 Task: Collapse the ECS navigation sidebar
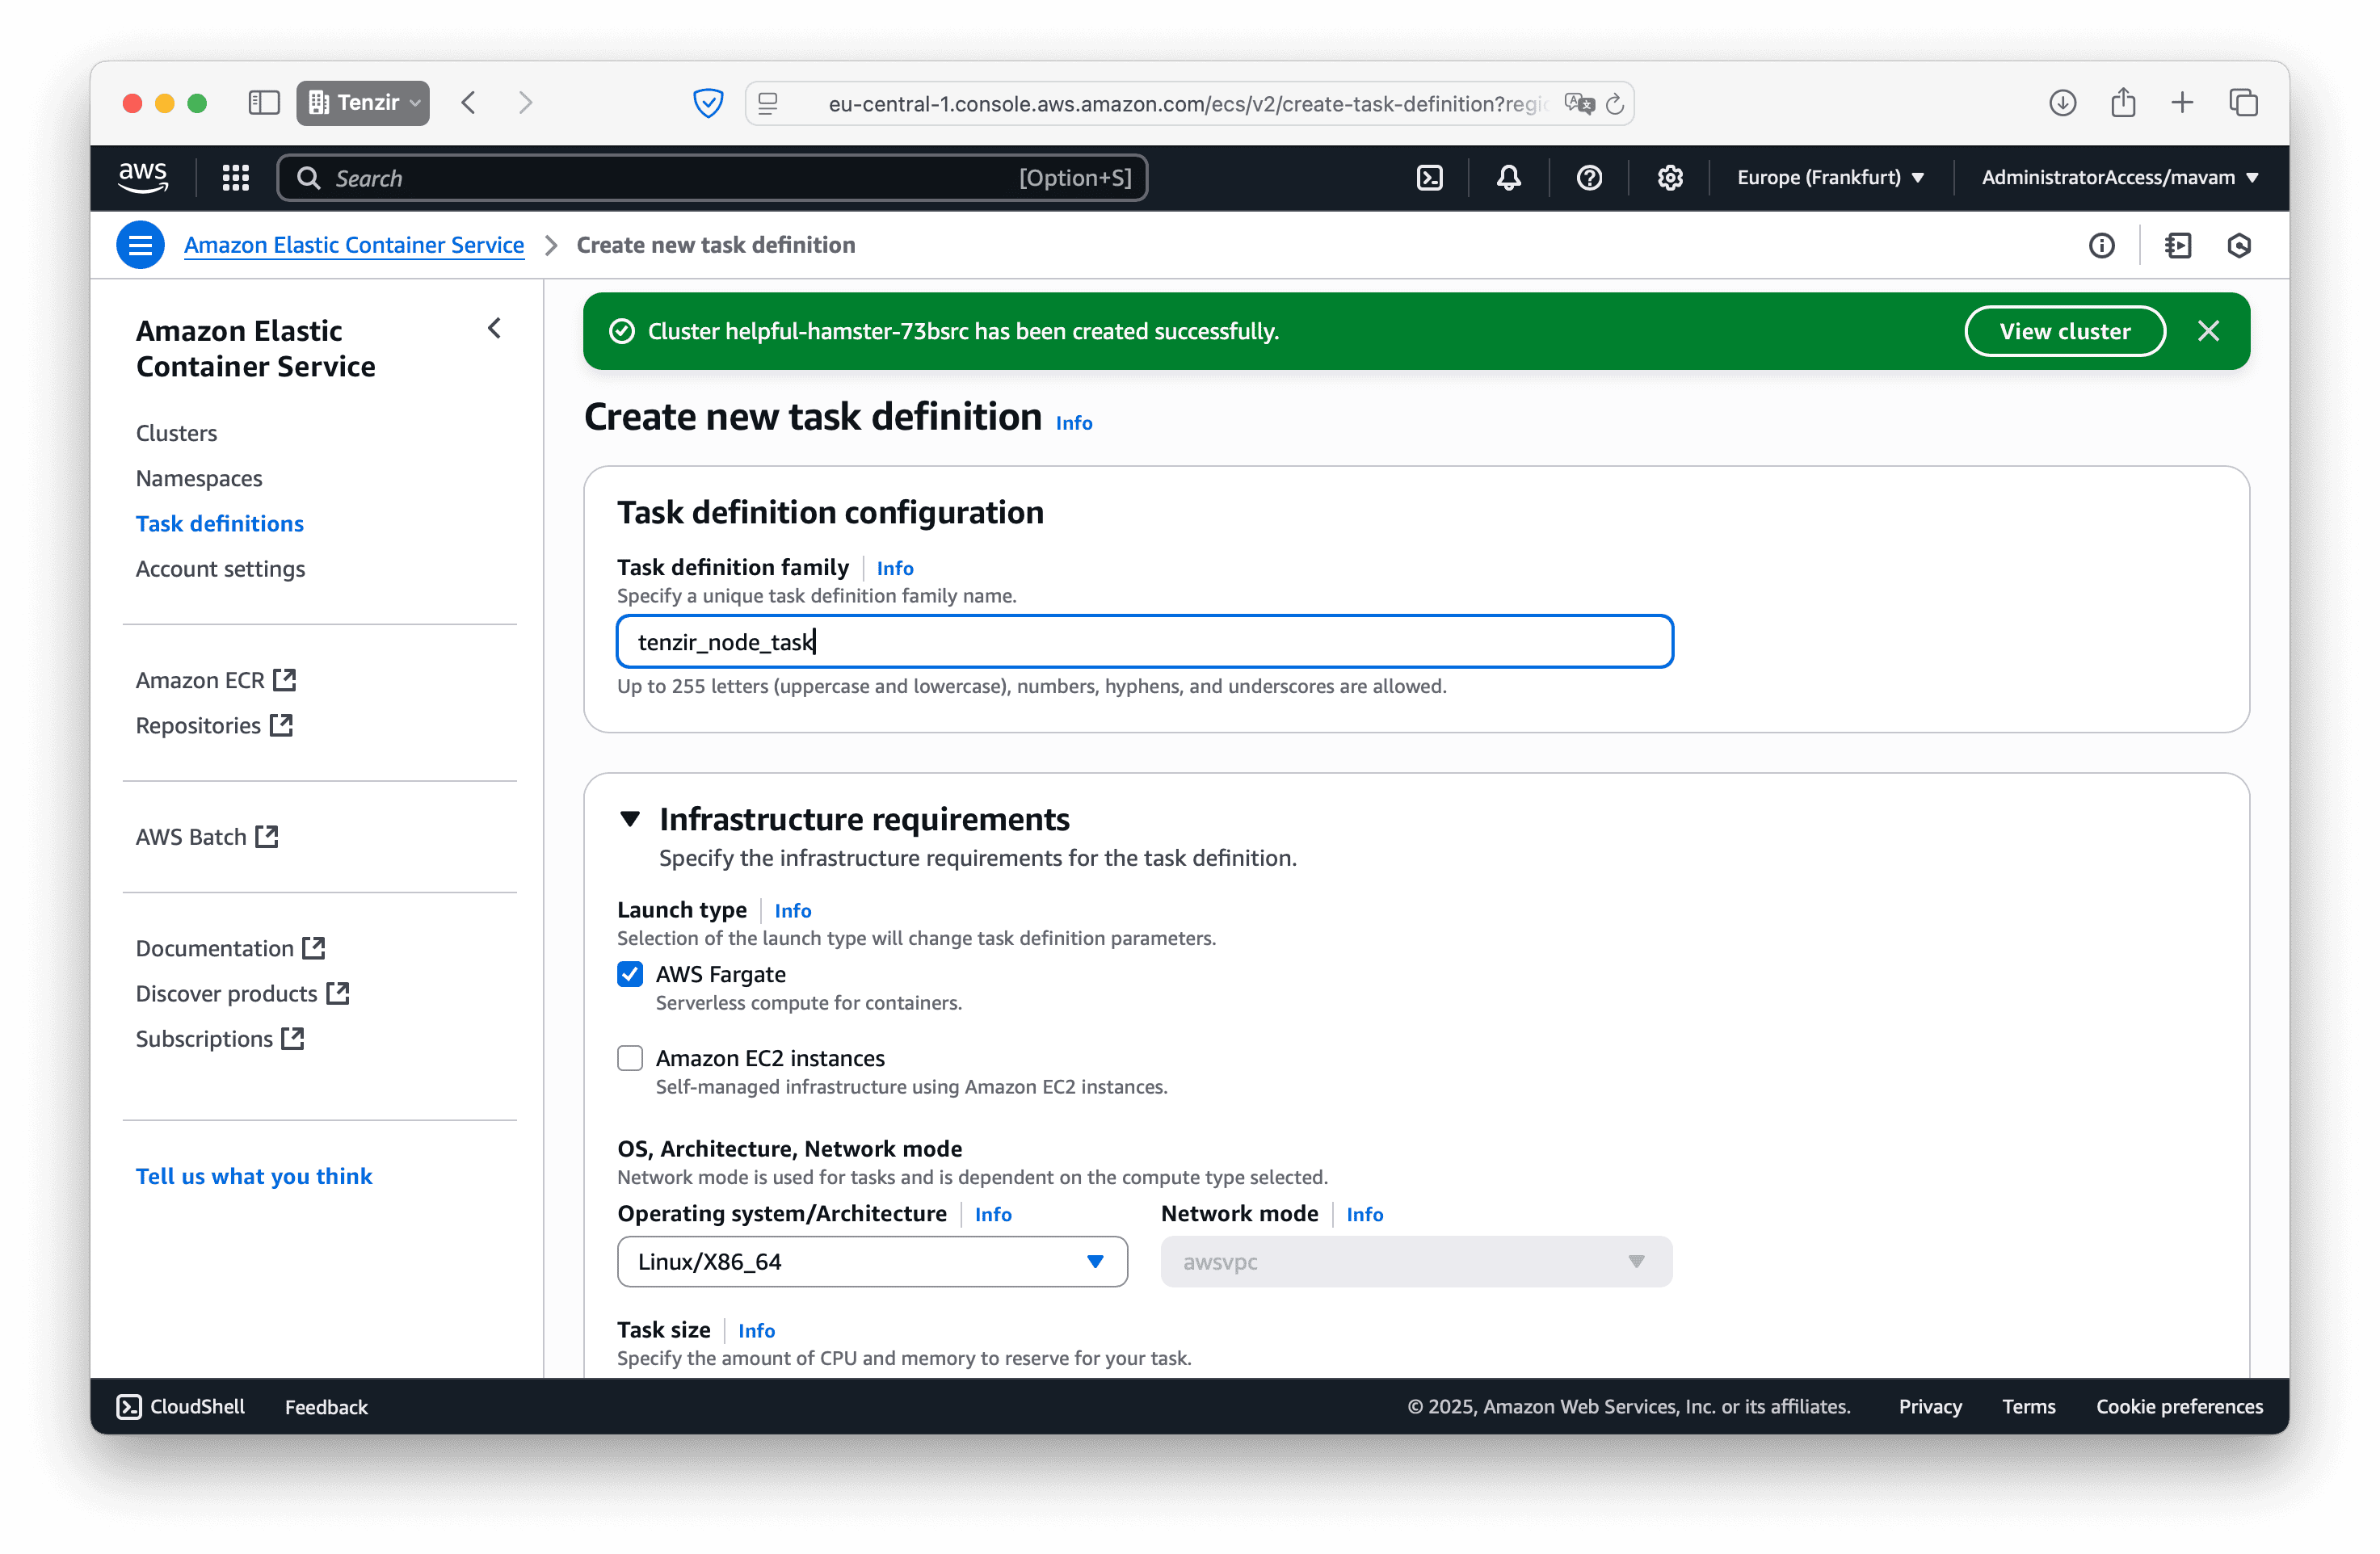pos(494,328)
